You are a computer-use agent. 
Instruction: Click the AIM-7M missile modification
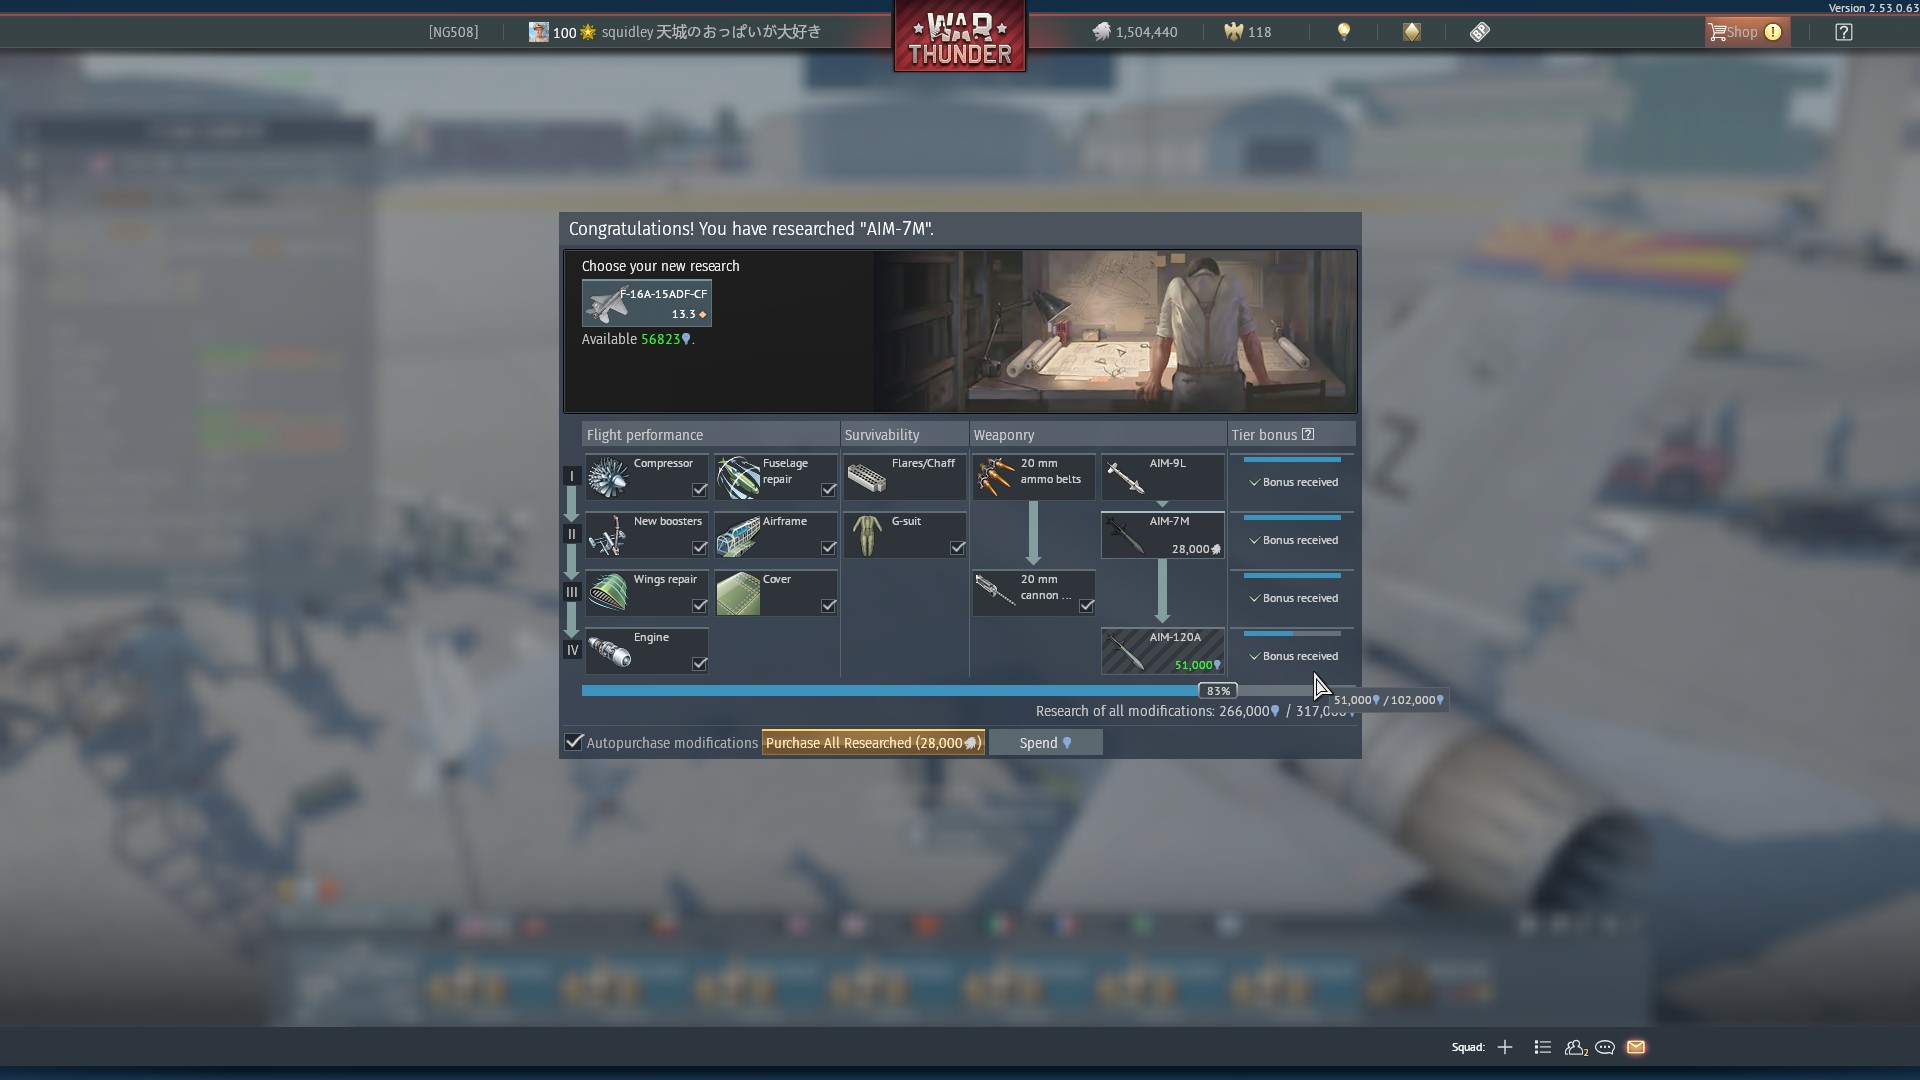click(1162, 535)
